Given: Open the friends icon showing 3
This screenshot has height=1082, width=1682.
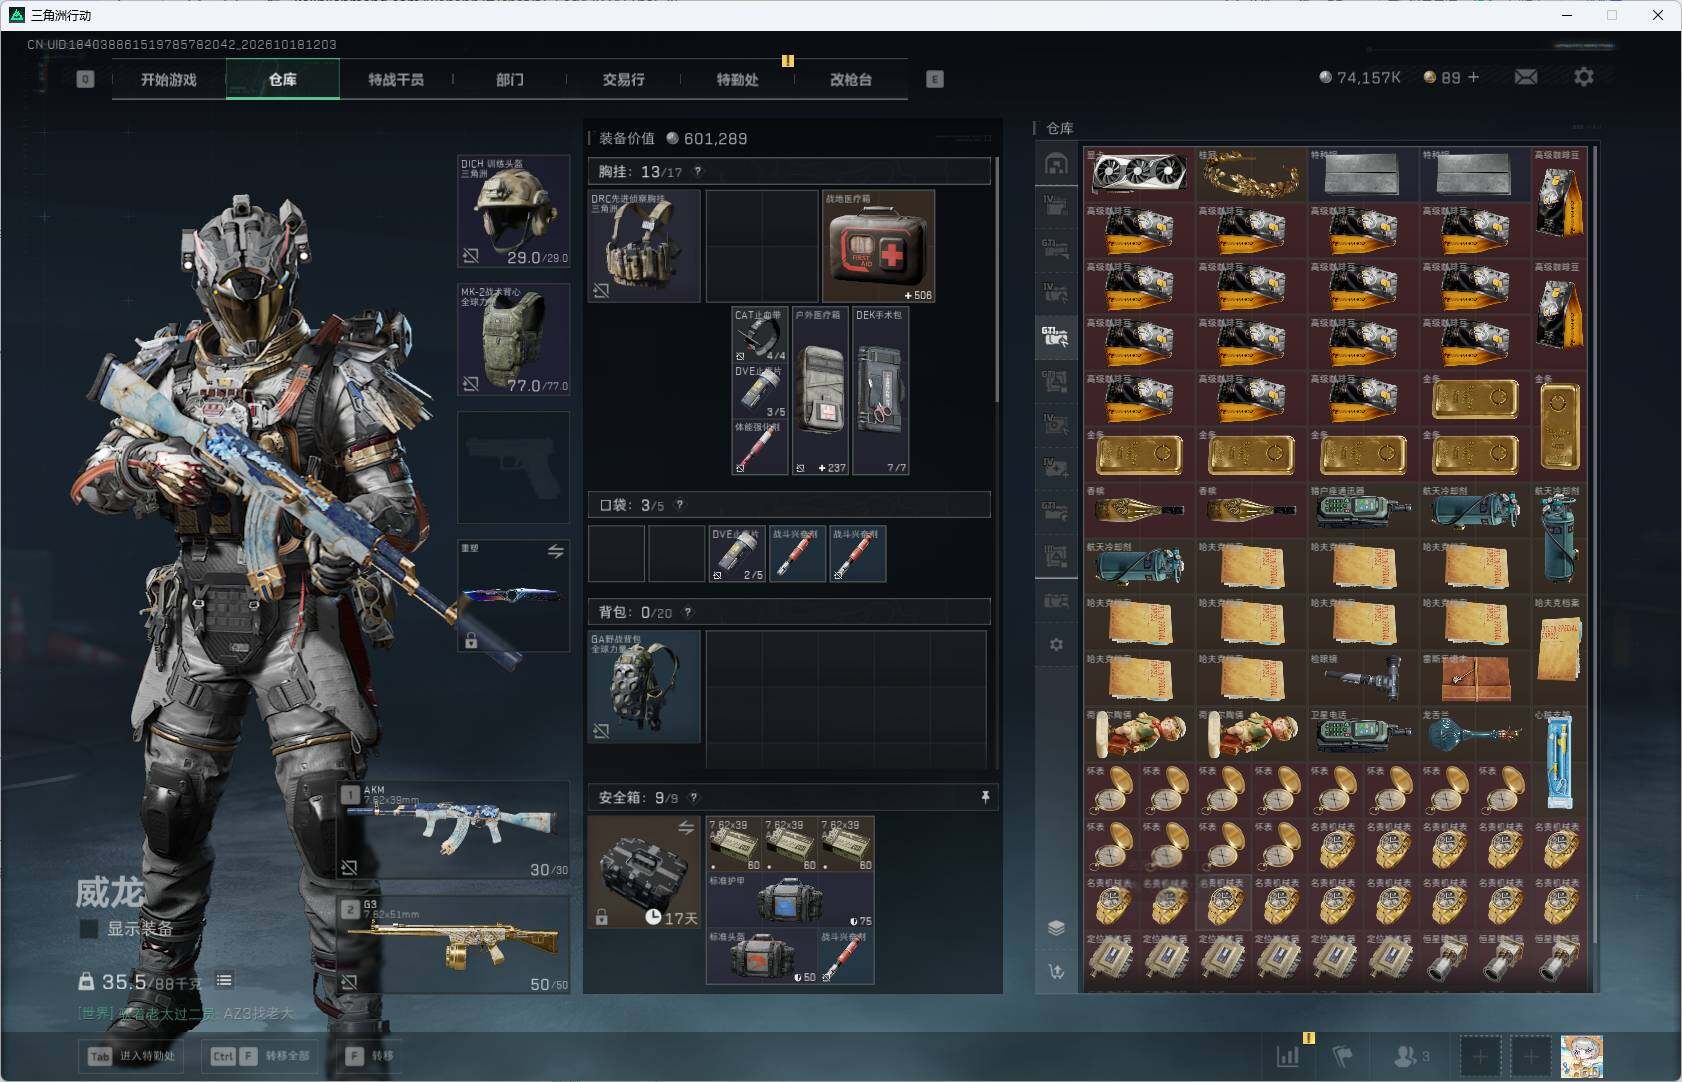Looking at the screenshot, I should pyautogui.click(x=1412, y=1055).
